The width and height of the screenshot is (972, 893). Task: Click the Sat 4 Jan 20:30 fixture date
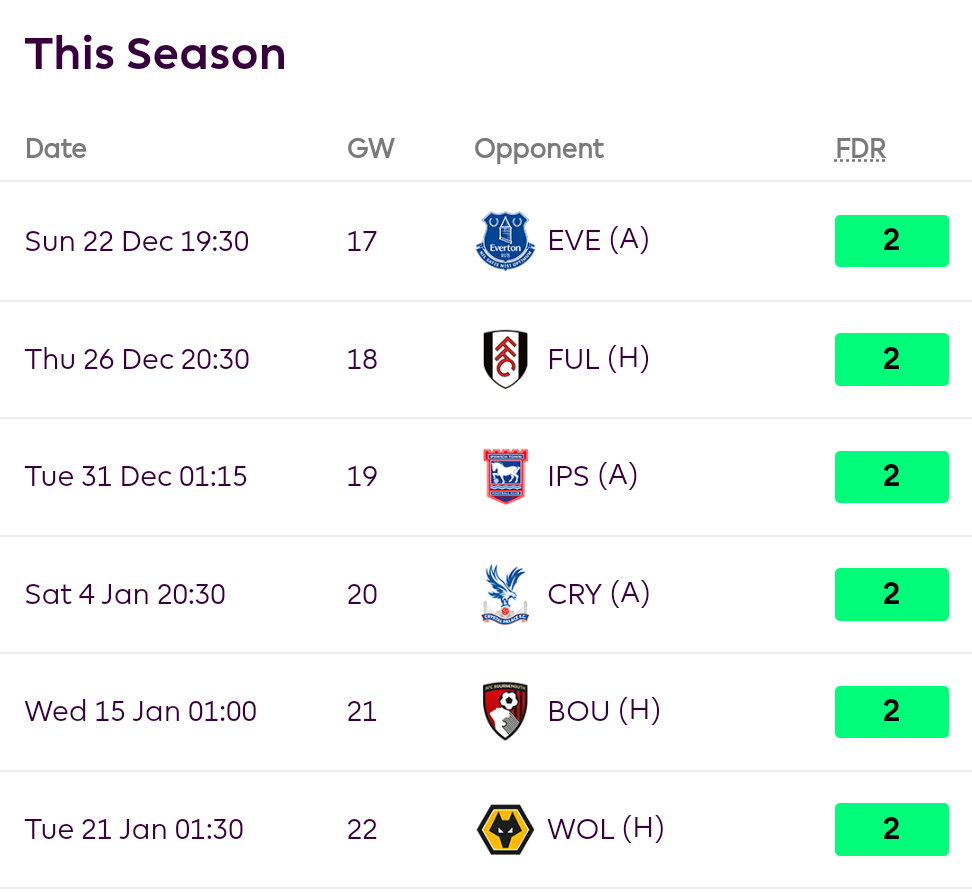pos(125,594)
